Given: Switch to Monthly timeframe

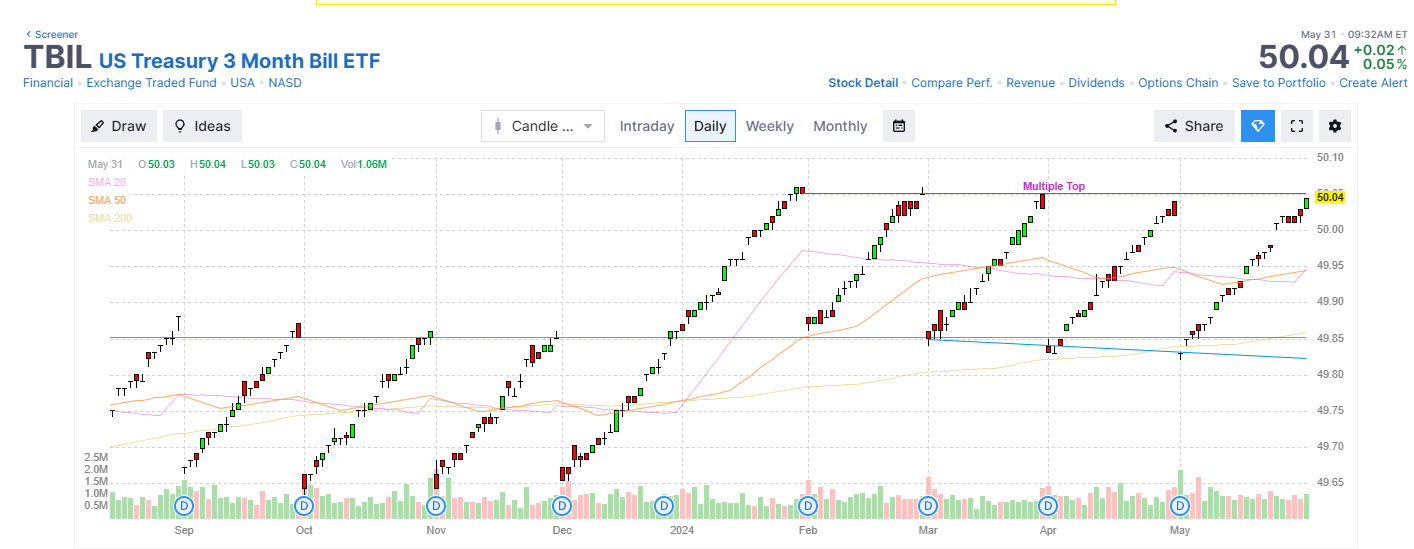Looking at the screenshot, I should (x=840, y=126).
